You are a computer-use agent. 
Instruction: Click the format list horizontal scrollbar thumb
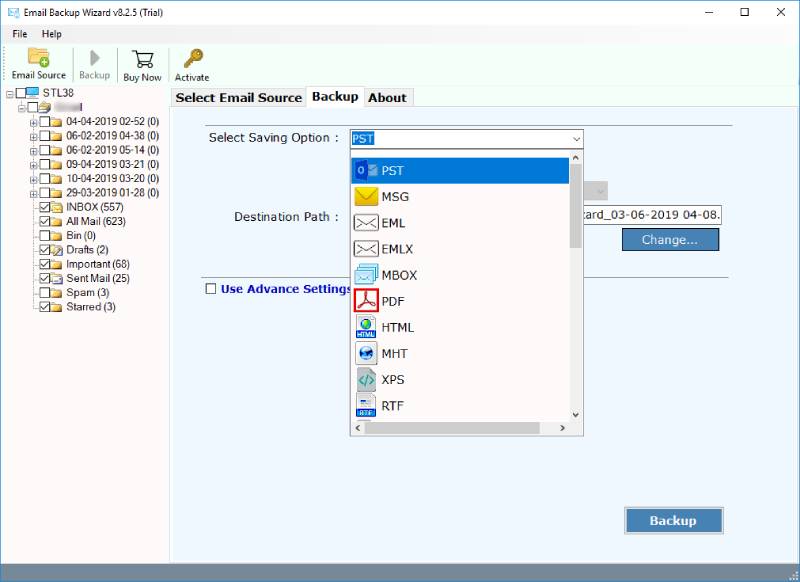point(452,428)
